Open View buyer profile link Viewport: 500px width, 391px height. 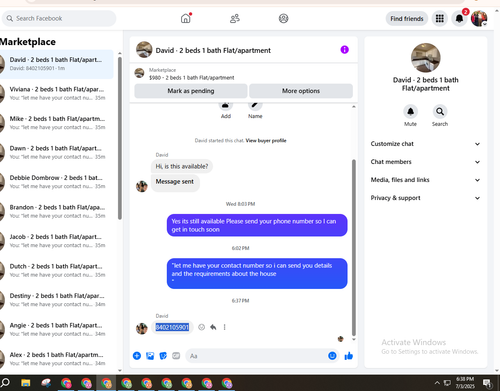coord(266,140)
